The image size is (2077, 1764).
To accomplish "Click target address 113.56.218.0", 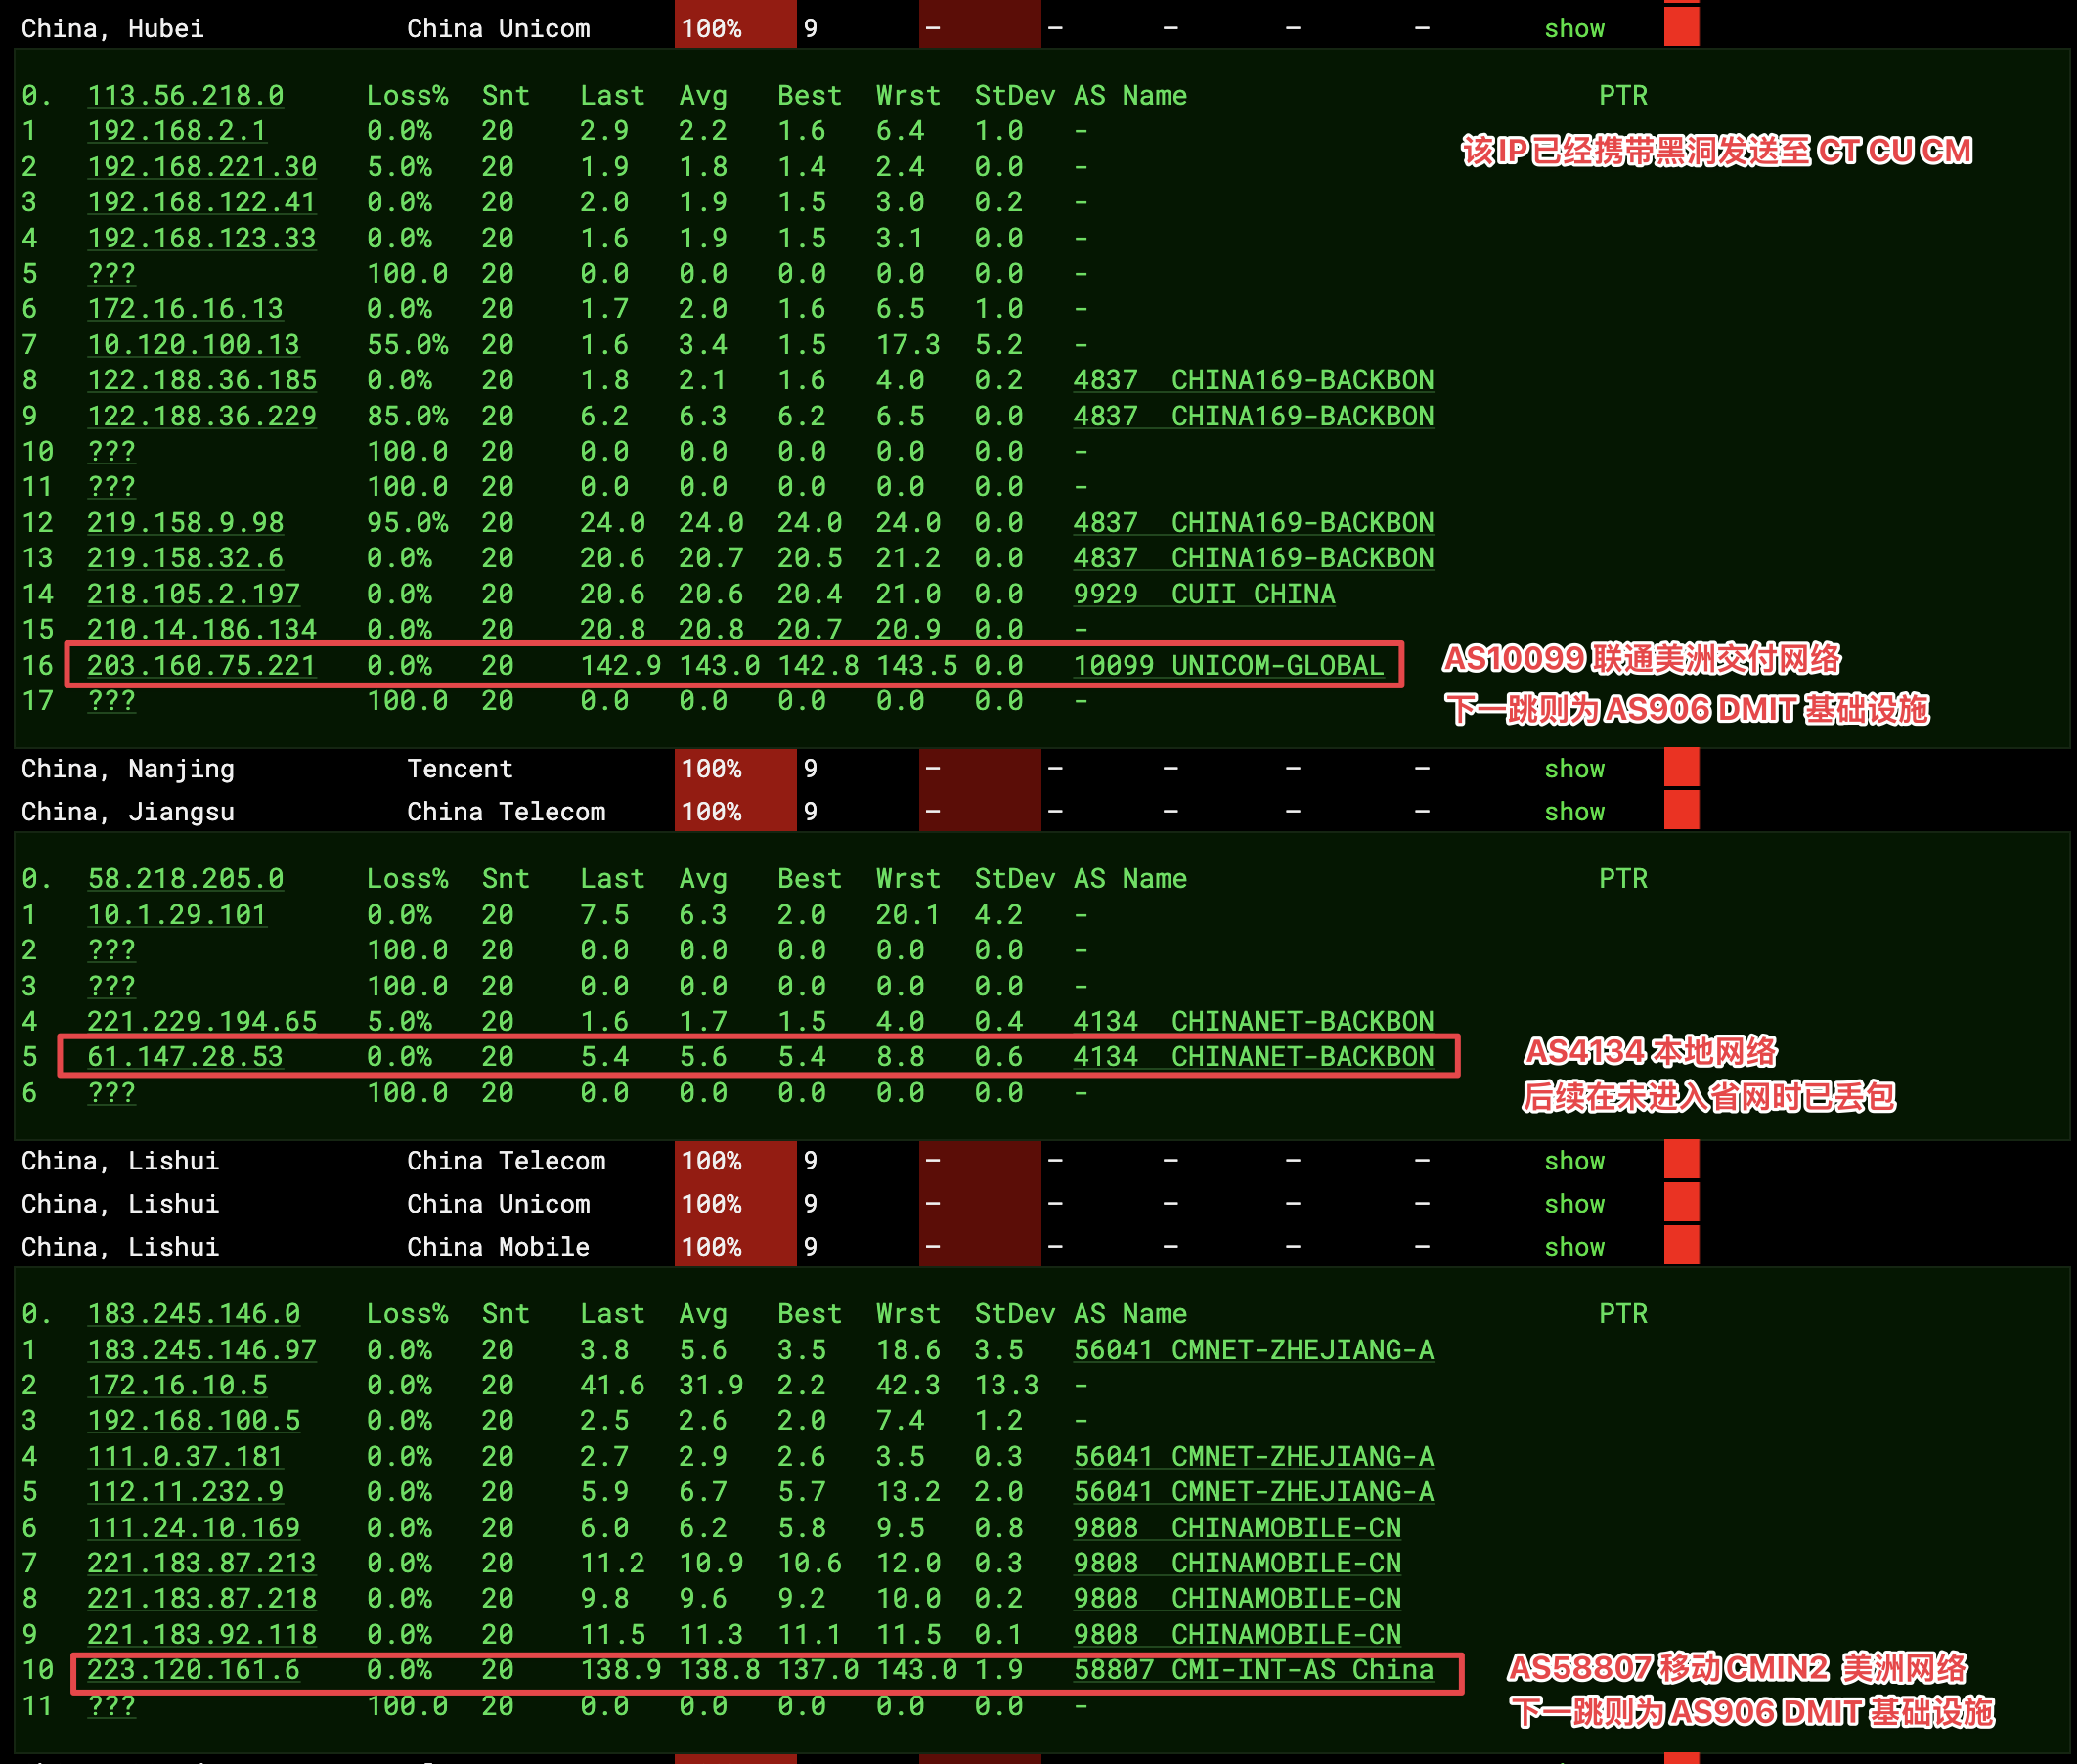I will 185,95.
